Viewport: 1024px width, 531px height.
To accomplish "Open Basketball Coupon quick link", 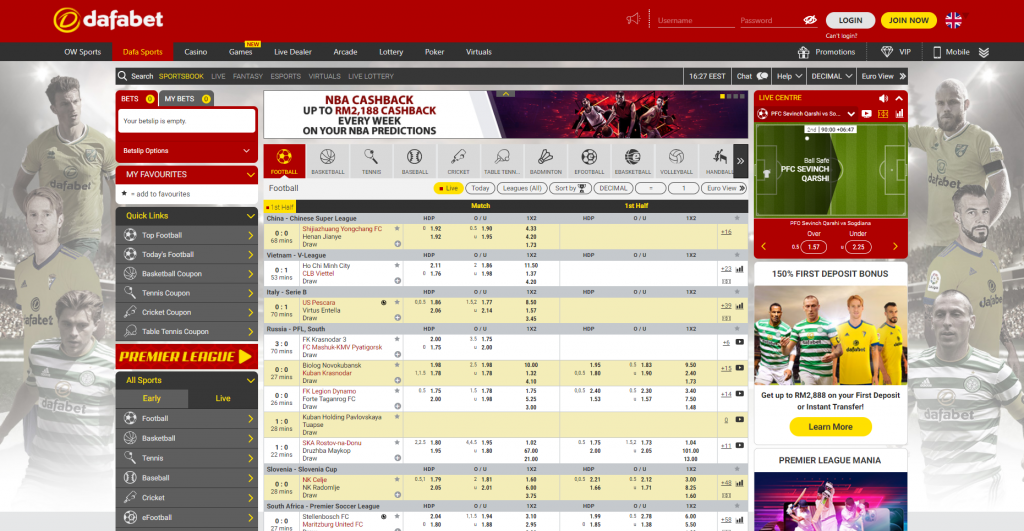I will pyautogui.click(x=187, y=274).
